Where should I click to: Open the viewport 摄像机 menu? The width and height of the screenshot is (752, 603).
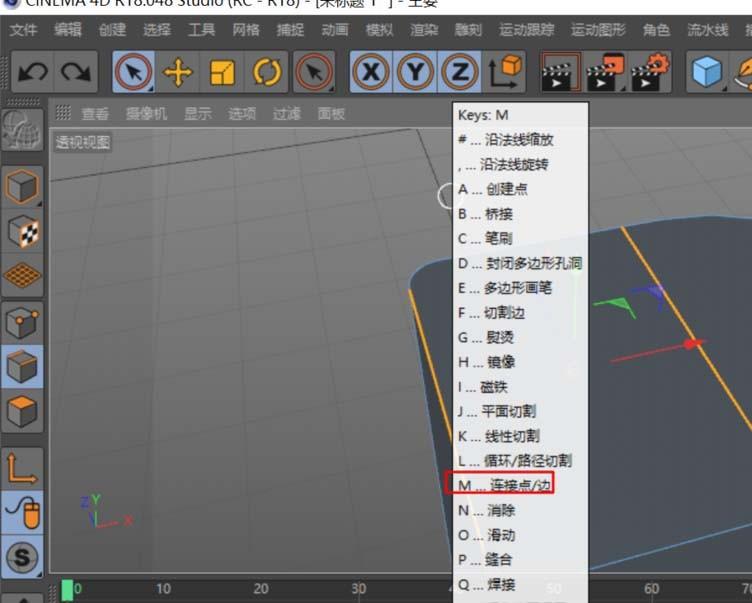tap(147, 114)
